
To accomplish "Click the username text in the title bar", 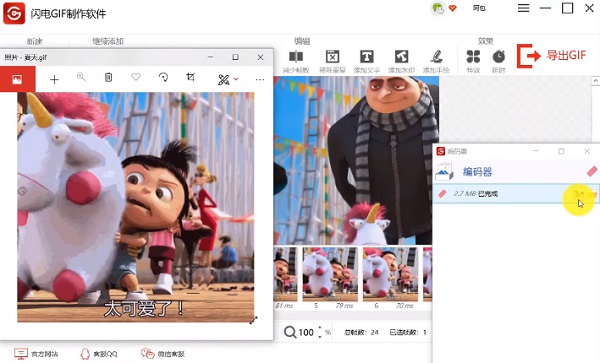I will point(479,8).
